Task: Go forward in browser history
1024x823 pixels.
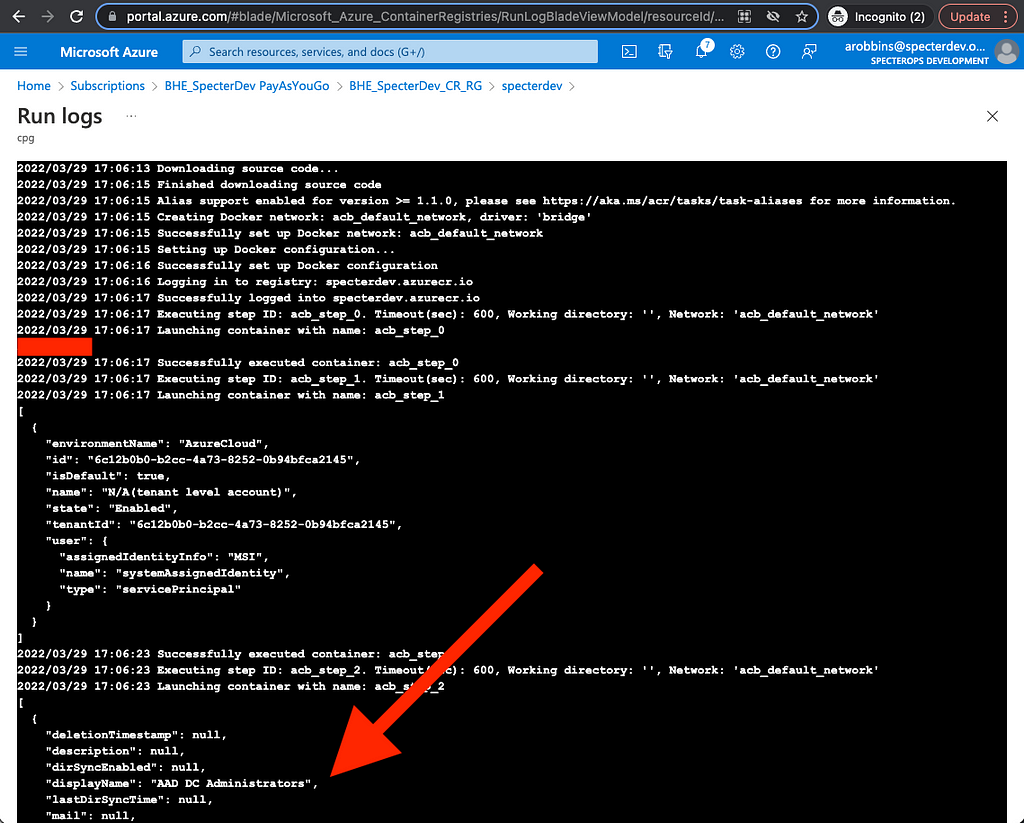Action: [48, 16]
